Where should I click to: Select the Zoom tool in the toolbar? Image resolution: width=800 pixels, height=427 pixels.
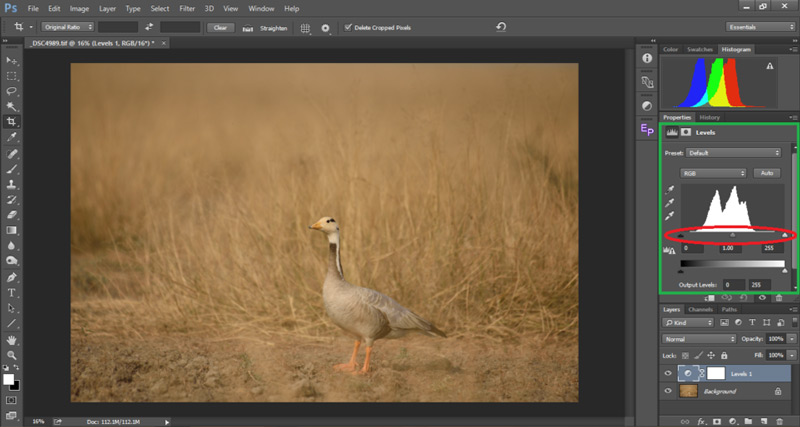12,355
